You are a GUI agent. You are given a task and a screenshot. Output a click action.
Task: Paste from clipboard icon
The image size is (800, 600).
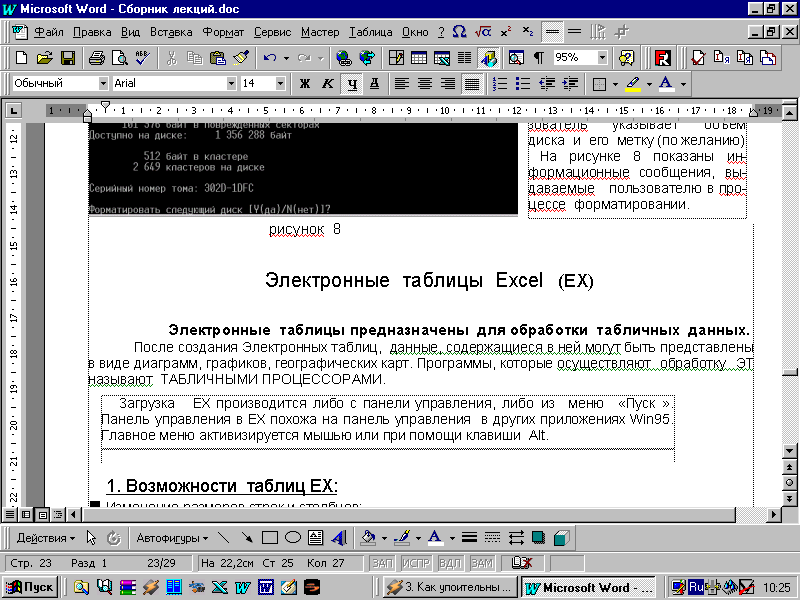[218, 58]
